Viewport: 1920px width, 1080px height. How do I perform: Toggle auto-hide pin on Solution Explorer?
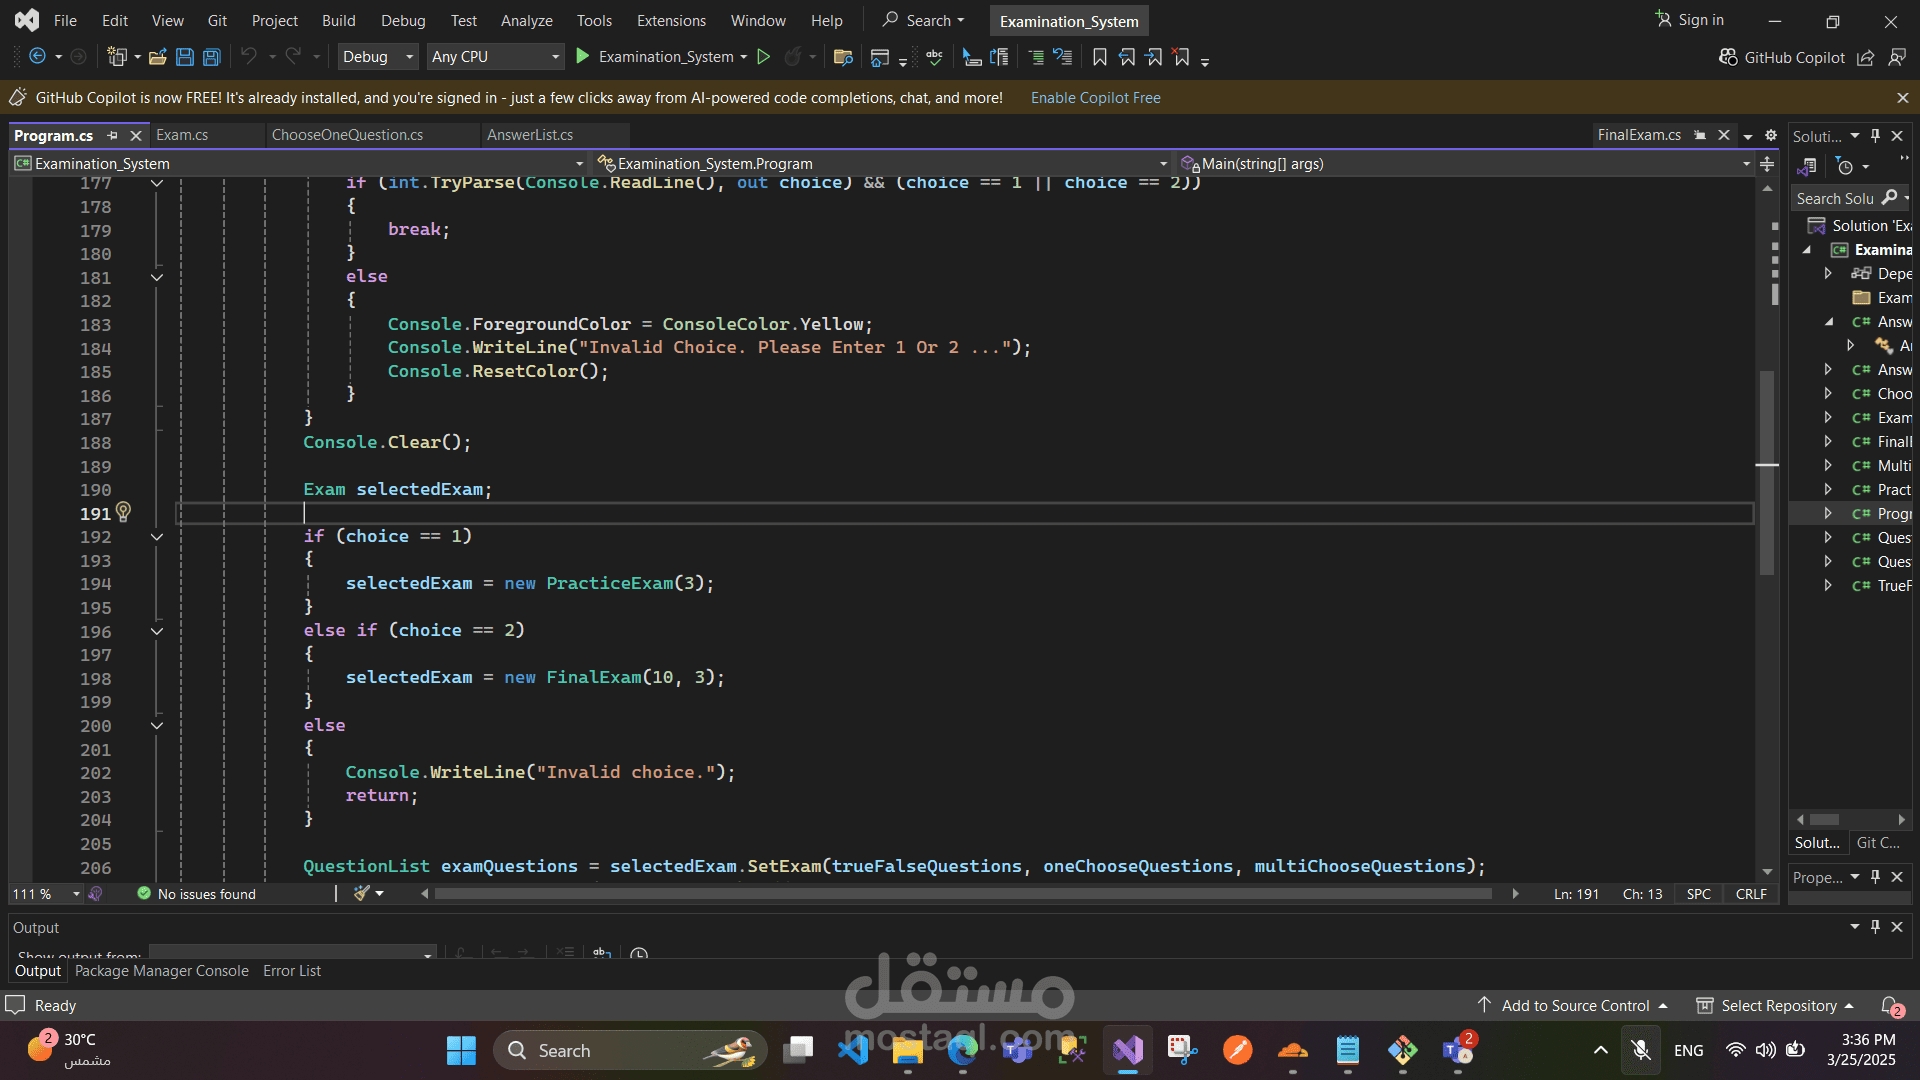[1876, 135]
